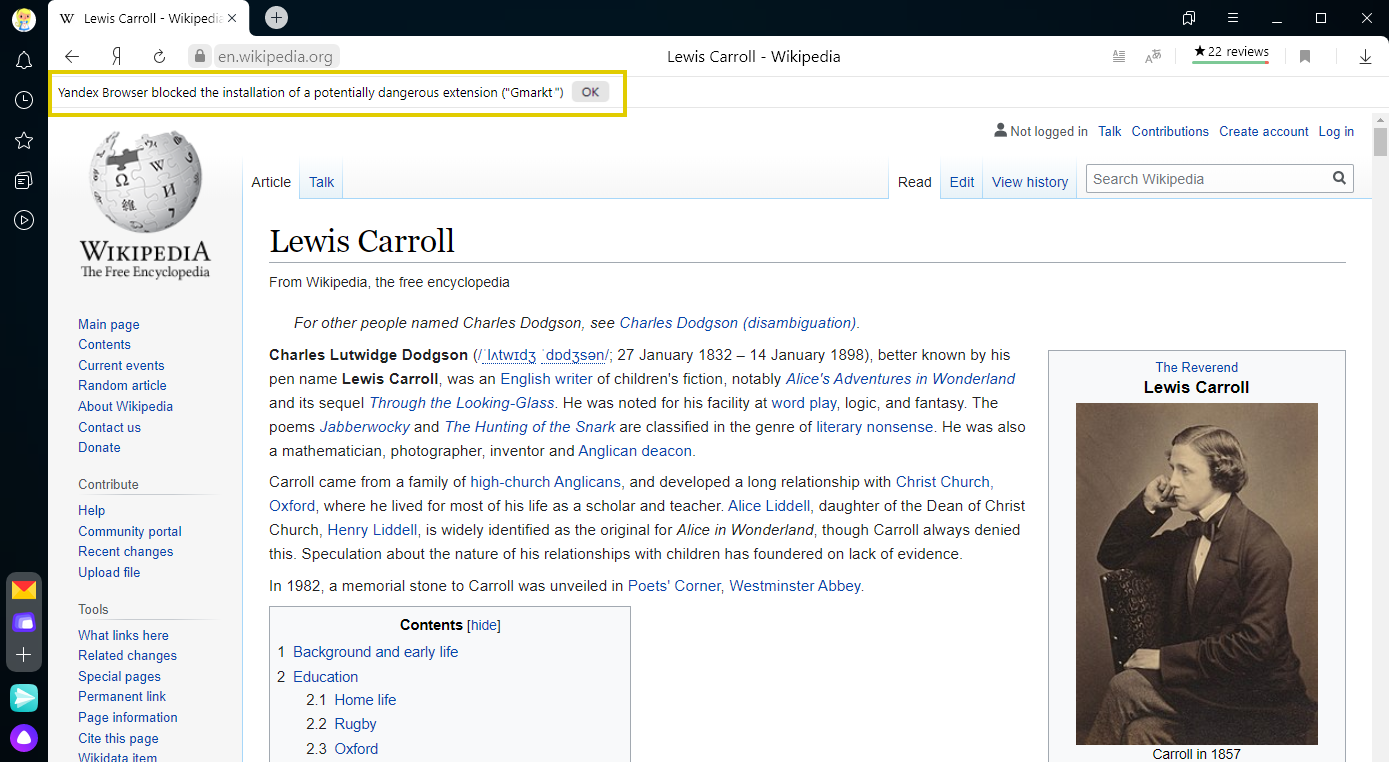Open the purple sidebar app below Mail

pos(24,622)
